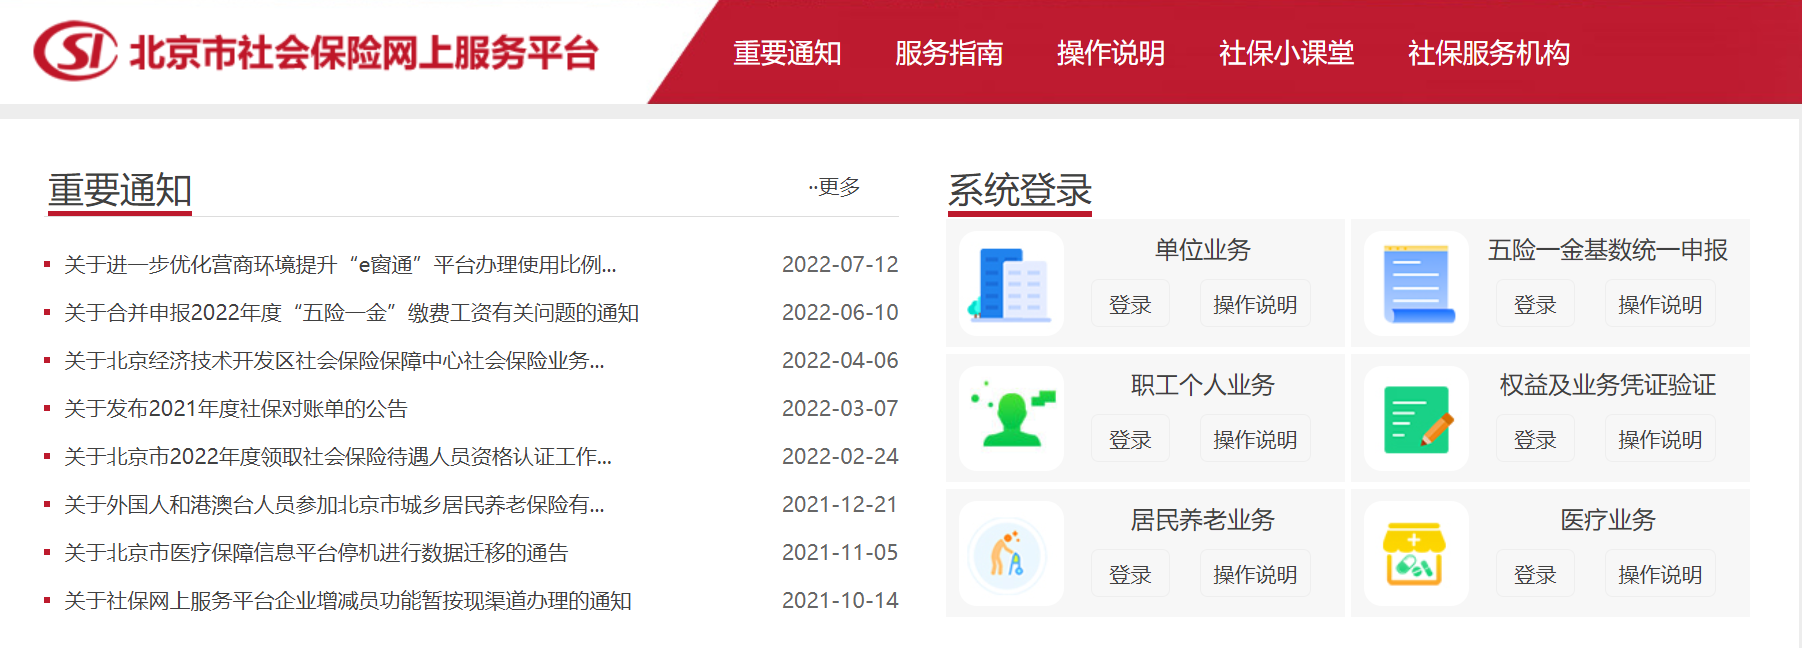
Task: Click the 医疗业务 pharmacy icon
Action: tap(1416, 553)
